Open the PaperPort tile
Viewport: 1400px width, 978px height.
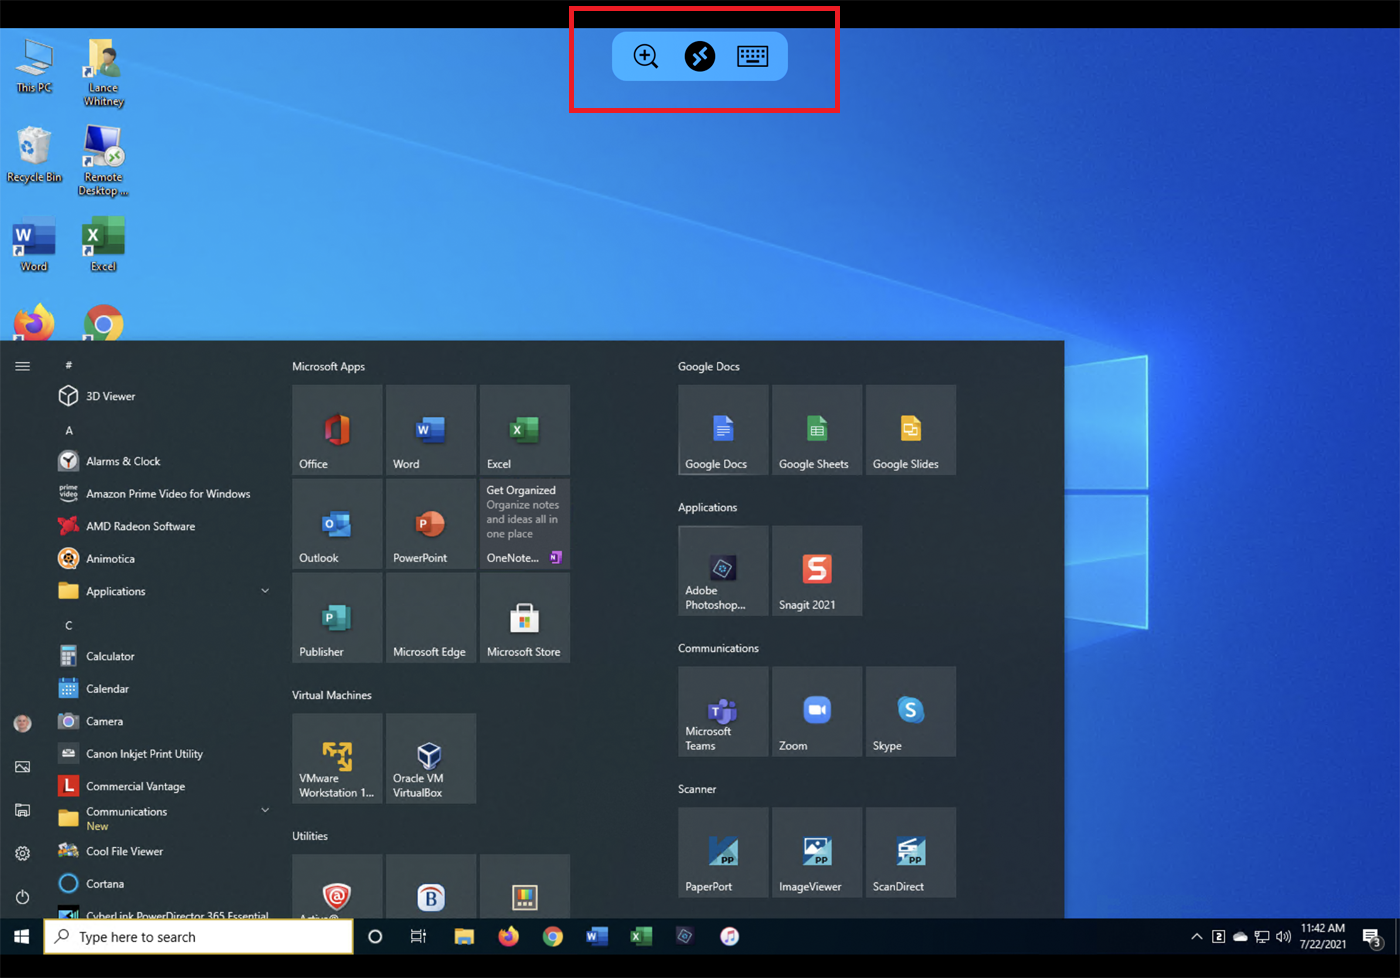pos(723,853)
